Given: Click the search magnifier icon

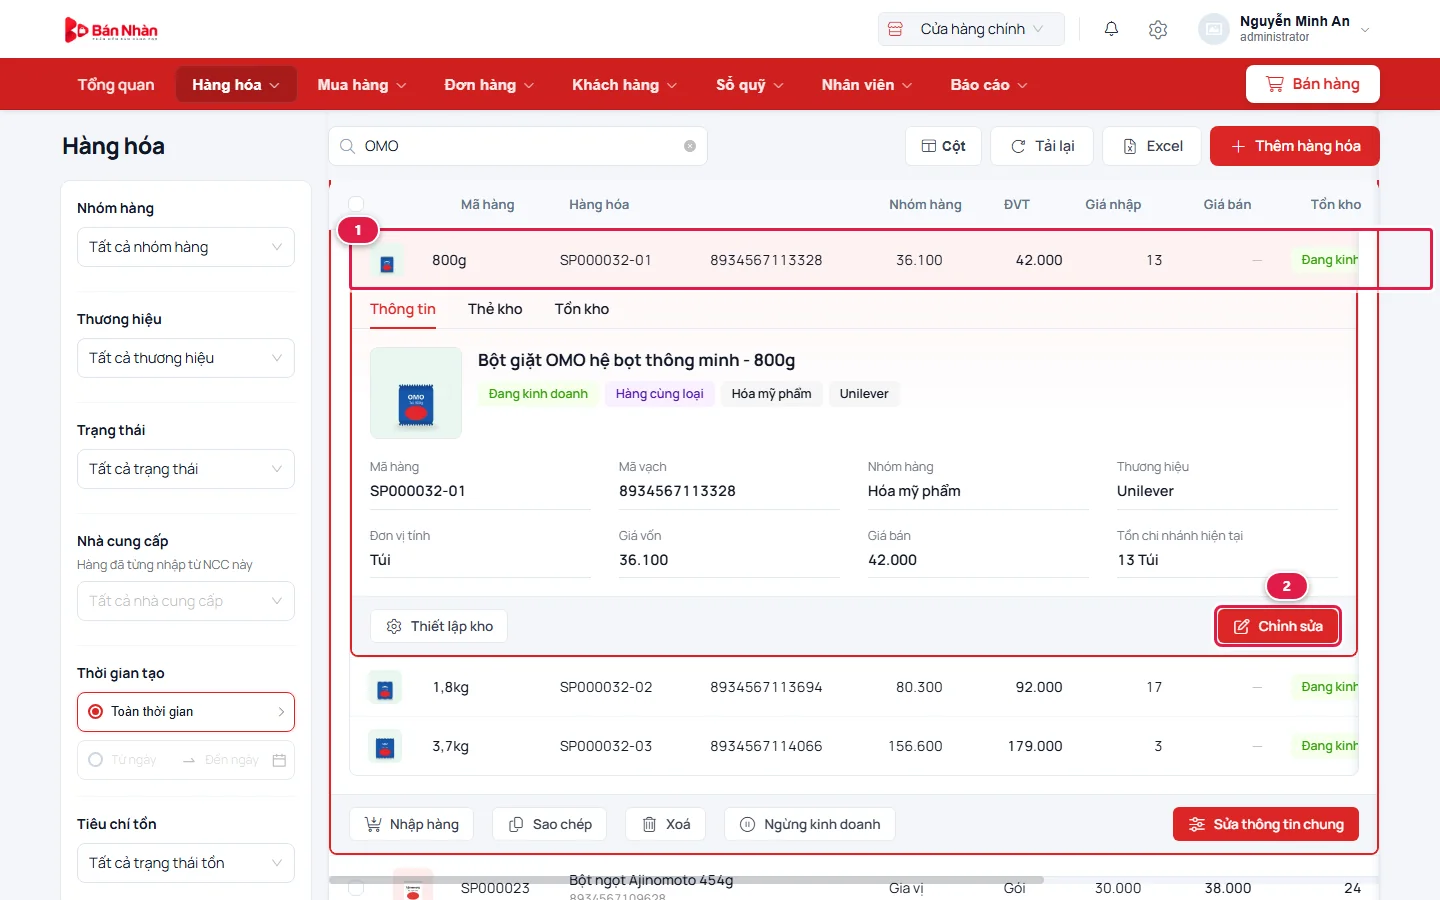Looking at the screenshot, I should click(347, 146).
